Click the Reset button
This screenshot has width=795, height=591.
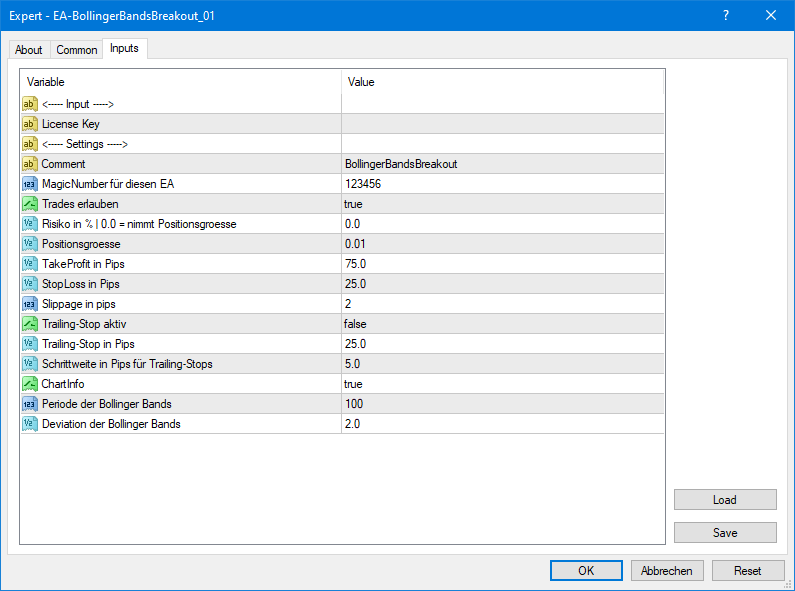747,570
